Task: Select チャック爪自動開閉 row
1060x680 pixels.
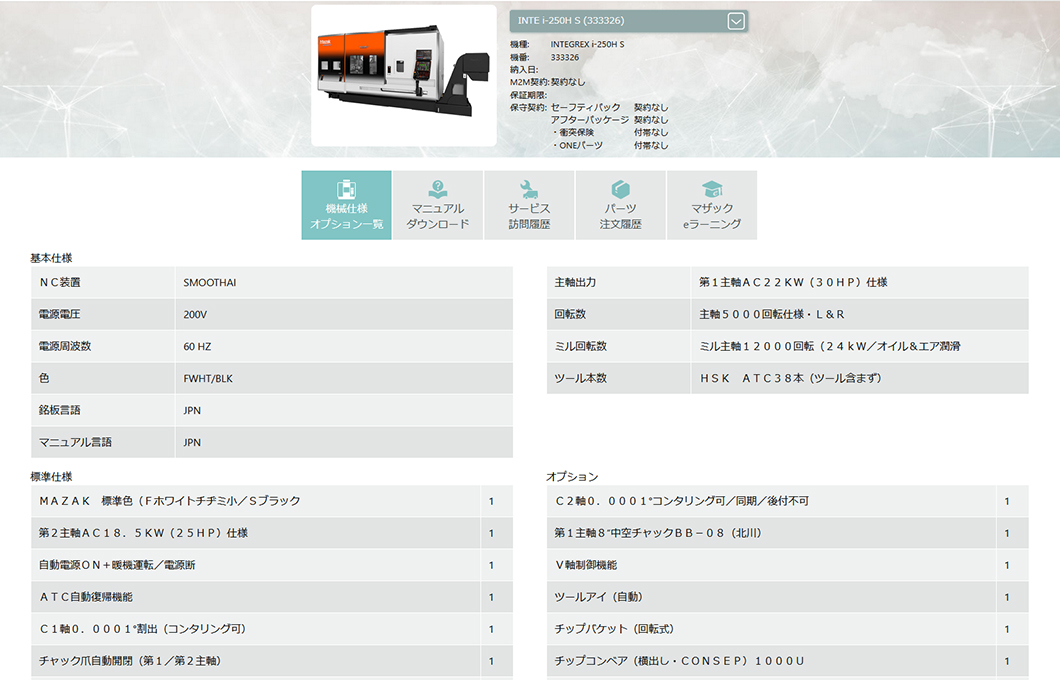Action: [x=272, y=661]
